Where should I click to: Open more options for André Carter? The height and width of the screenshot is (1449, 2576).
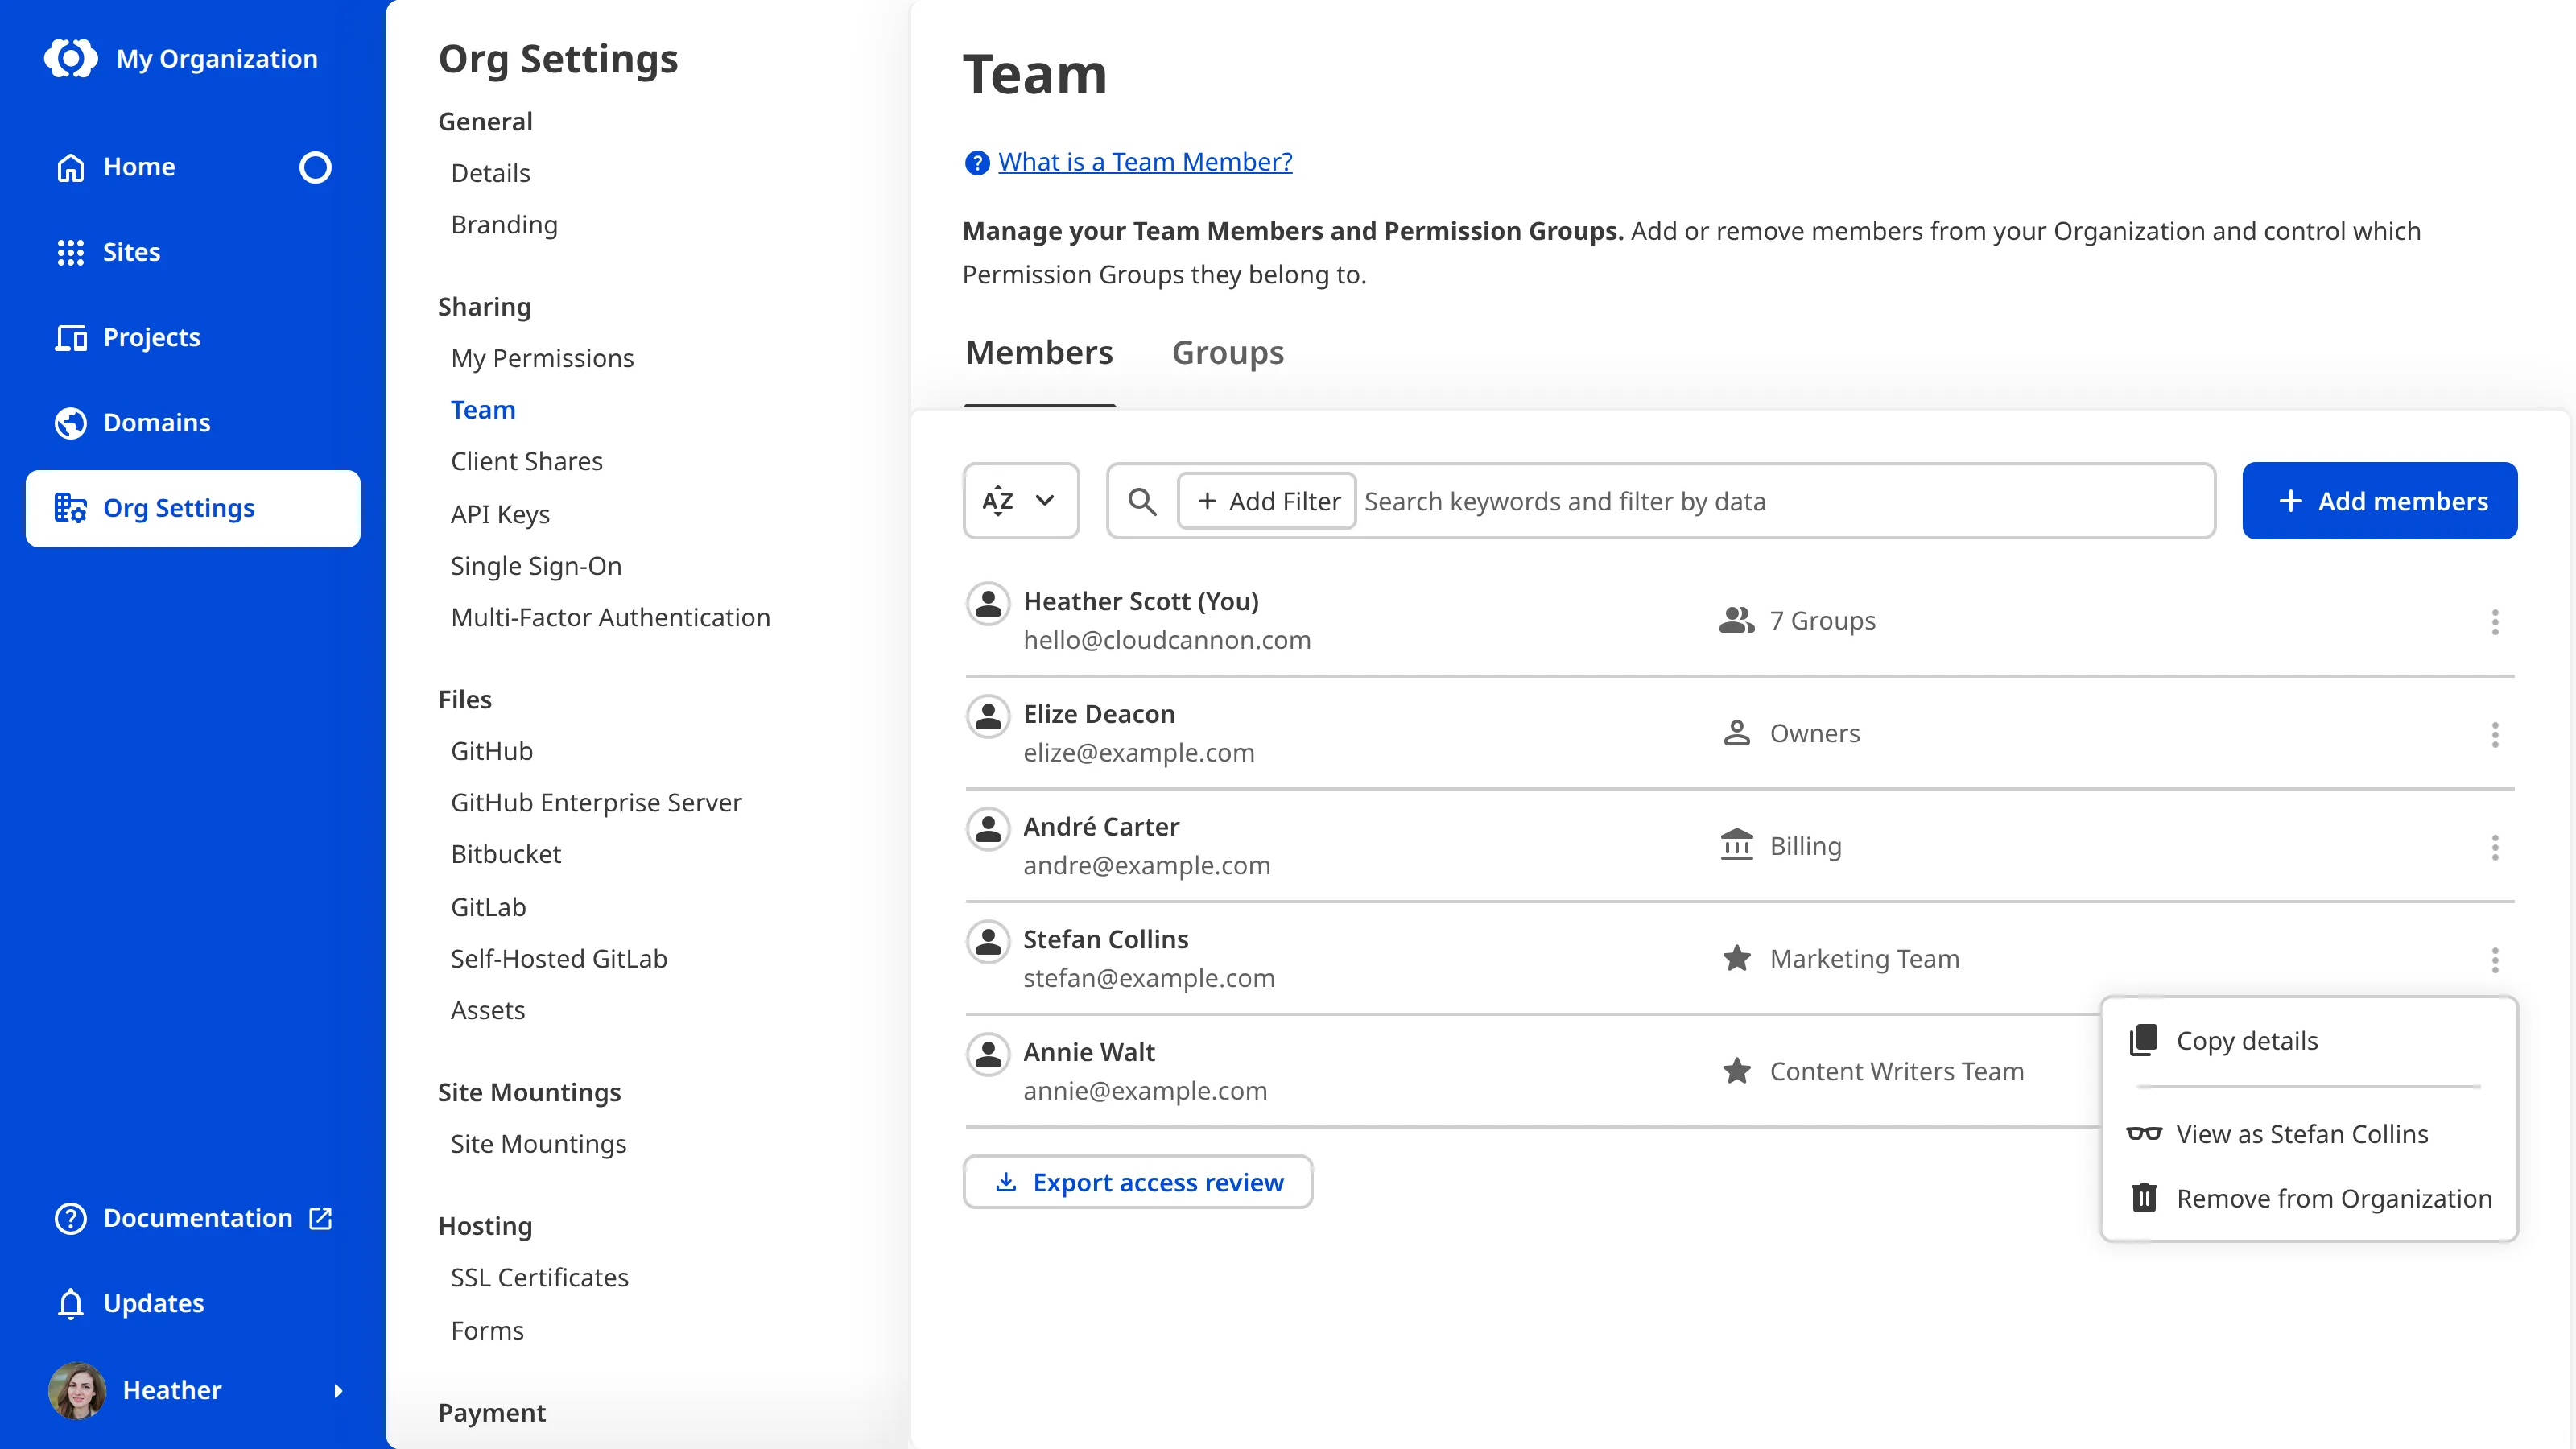[2494, 848]
